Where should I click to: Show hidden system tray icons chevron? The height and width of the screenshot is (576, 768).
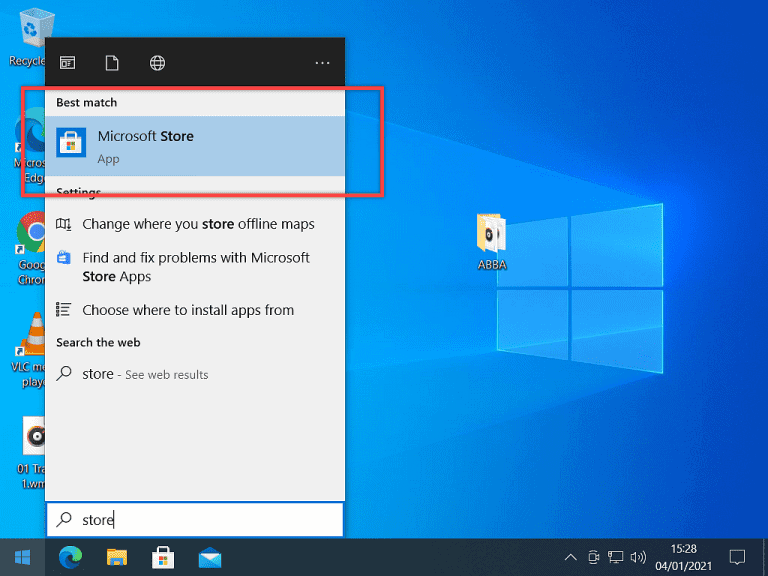pyautogui.click(x=571, y=557)
